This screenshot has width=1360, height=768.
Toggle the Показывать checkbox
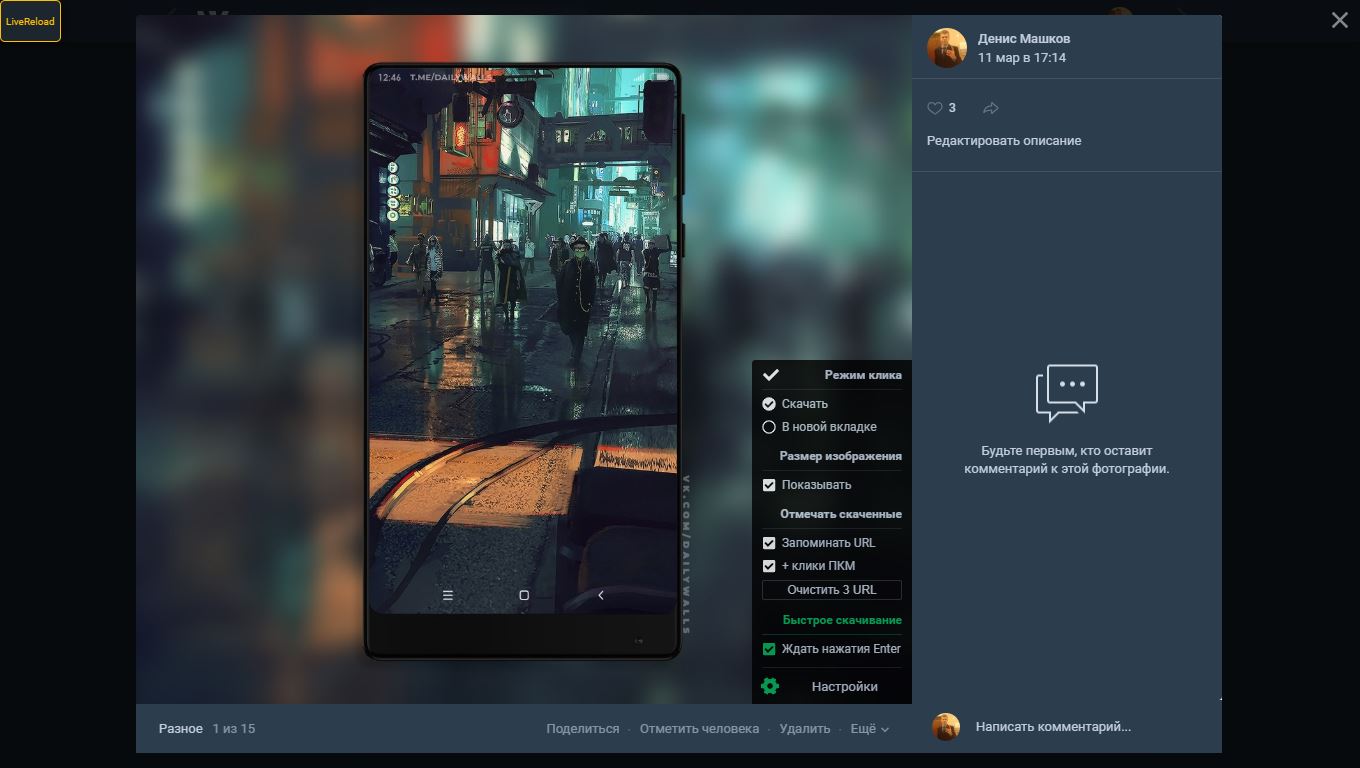769,485
